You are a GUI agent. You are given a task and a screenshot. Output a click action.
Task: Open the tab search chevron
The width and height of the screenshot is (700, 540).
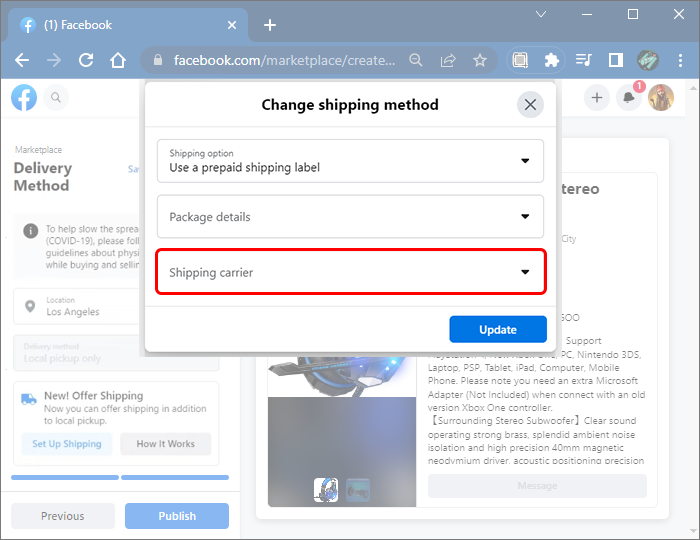541,14
